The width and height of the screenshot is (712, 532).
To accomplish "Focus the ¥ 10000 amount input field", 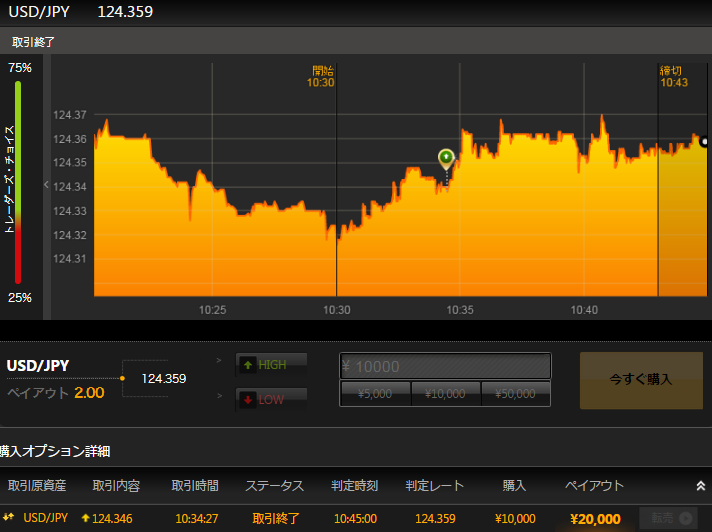I will [445, 366].
